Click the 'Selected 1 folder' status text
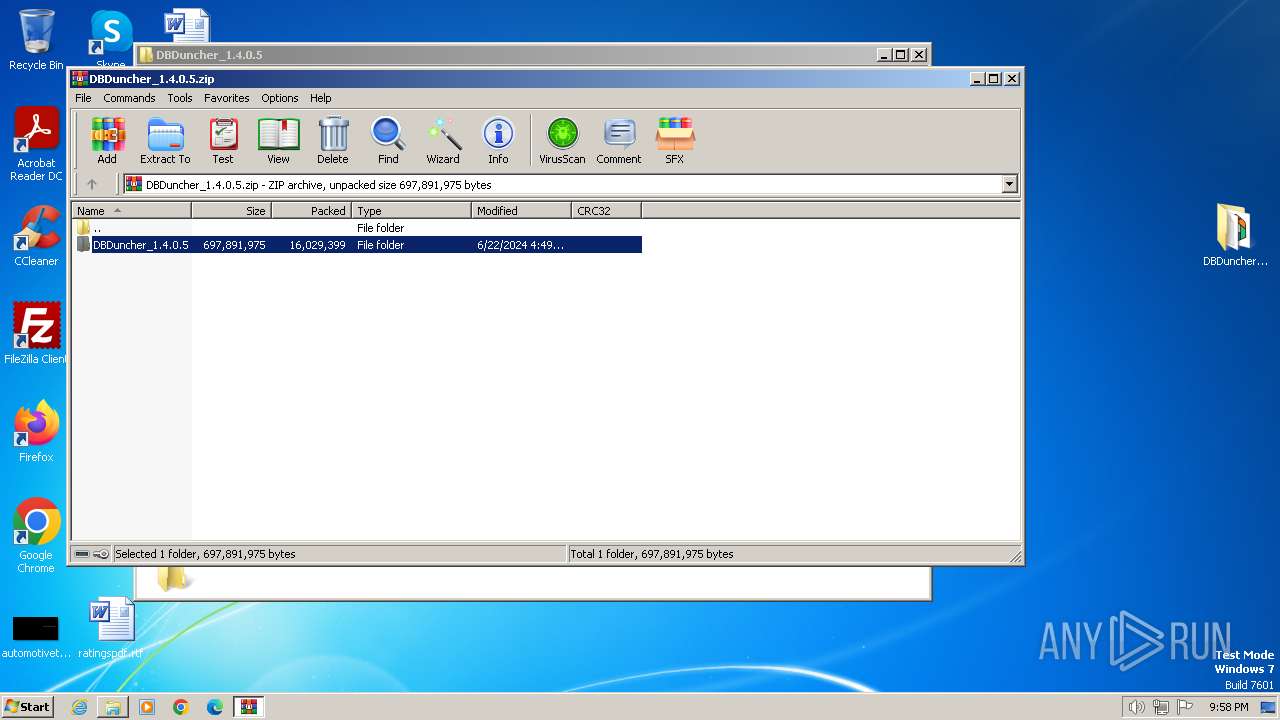The image size is (1280, 720). coord(205,554)
